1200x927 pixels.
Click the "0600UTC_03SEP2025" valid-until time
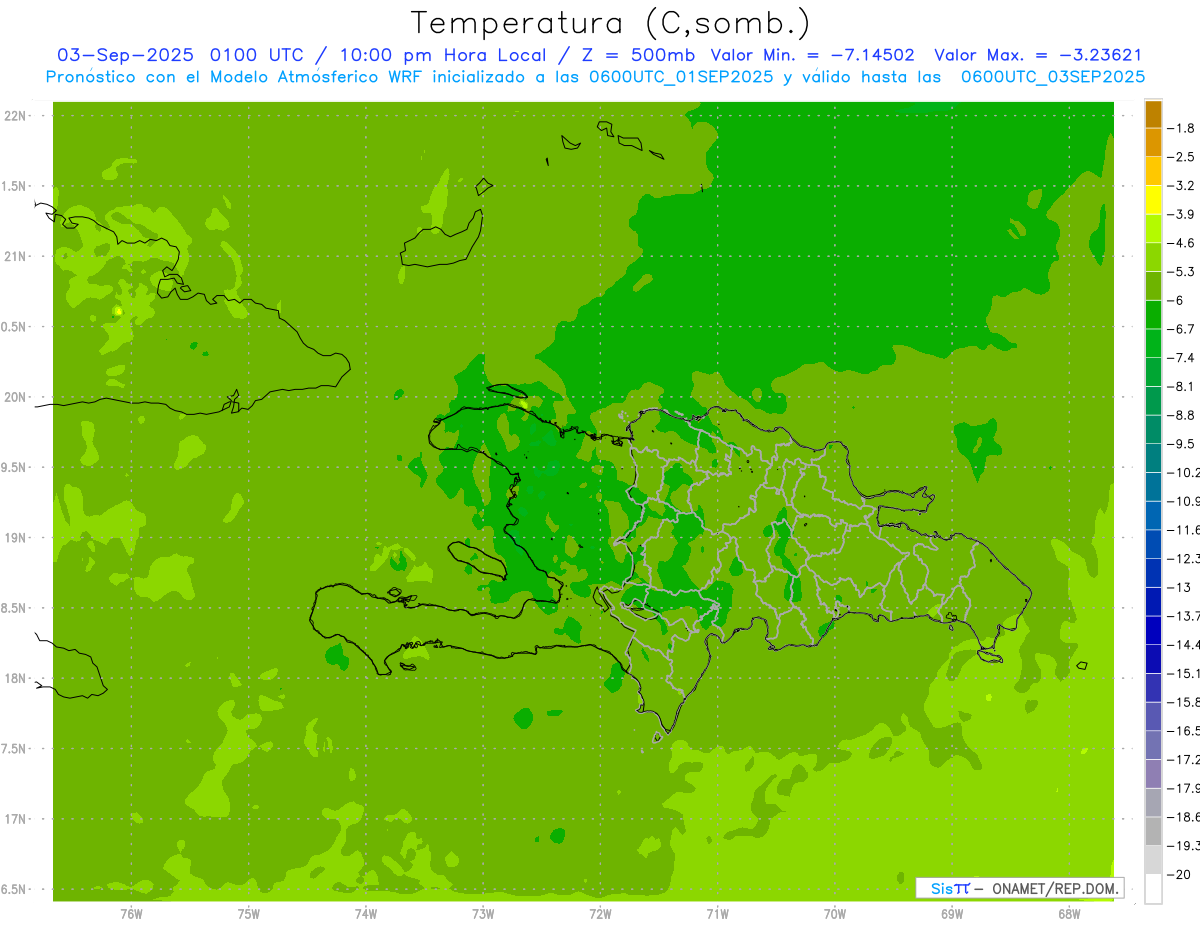coord(1053,77)
